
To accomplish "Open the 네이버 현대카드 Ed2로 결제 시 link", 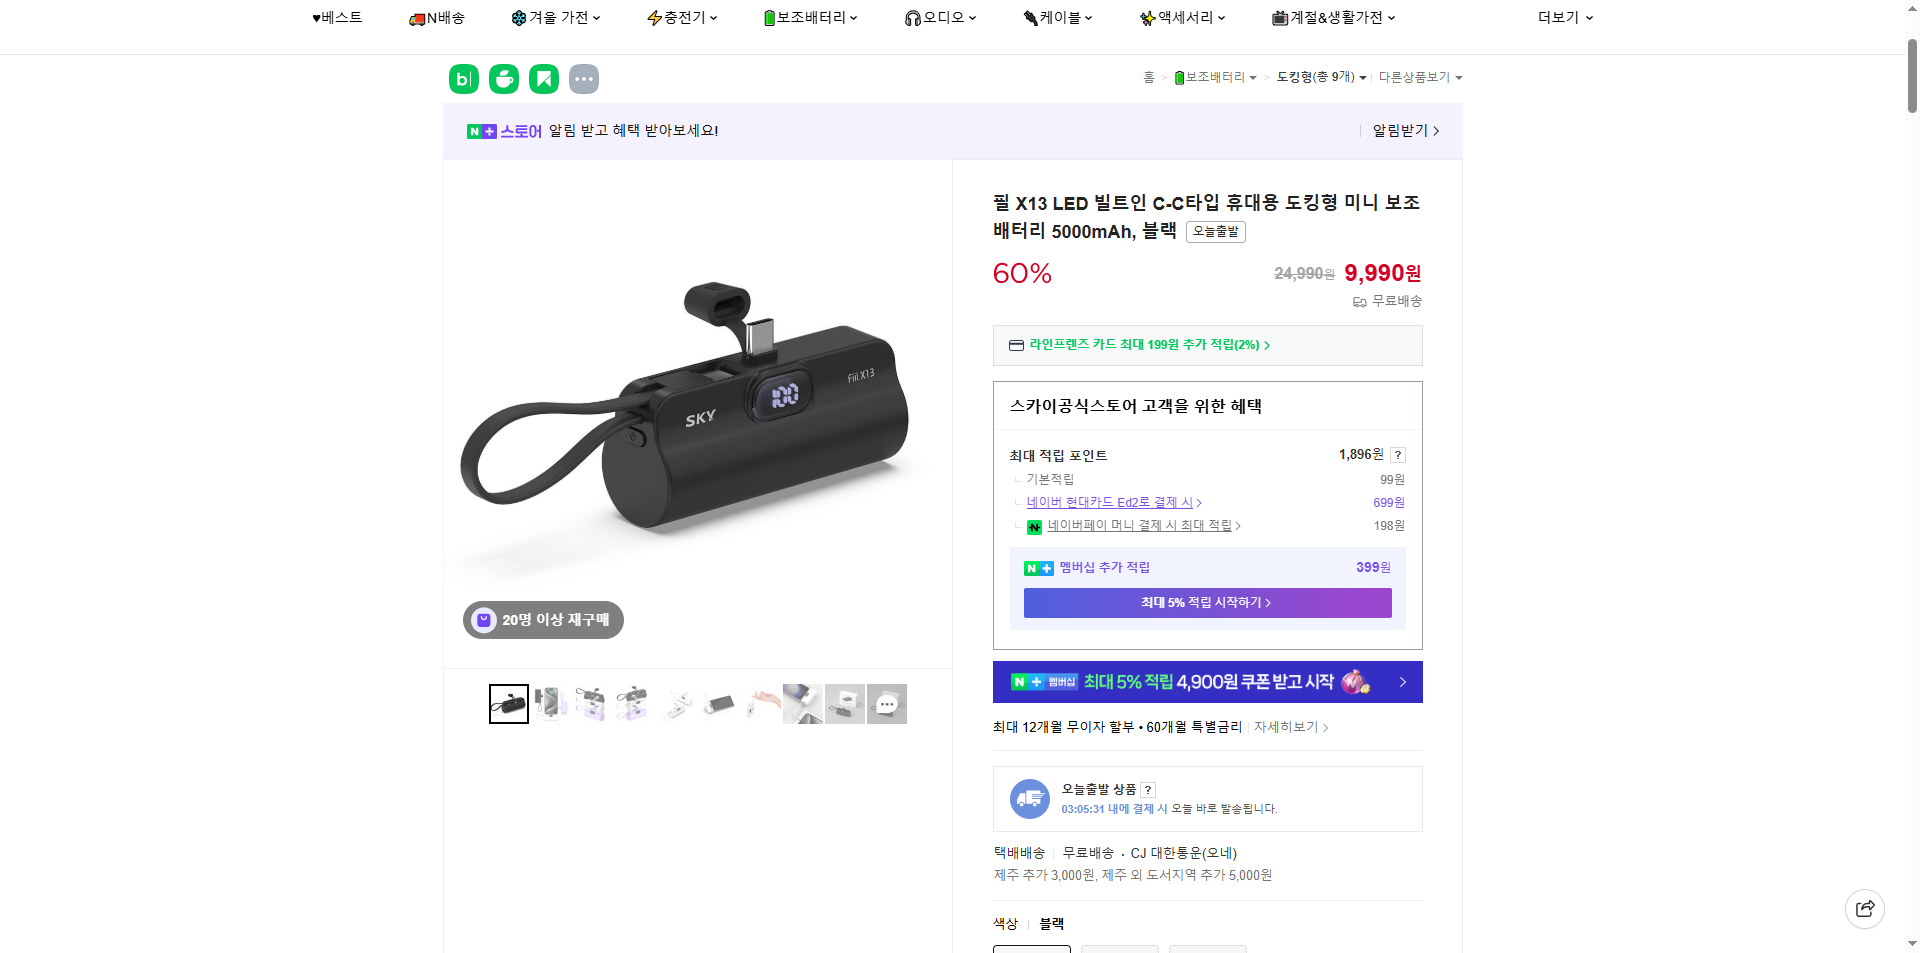I will pos(1112,502).
